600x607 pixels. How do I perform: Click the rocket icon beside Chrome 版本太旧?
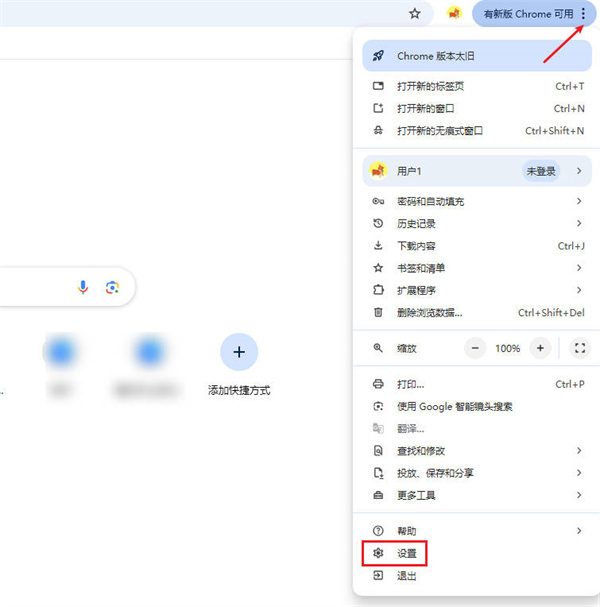pos(378,56)
